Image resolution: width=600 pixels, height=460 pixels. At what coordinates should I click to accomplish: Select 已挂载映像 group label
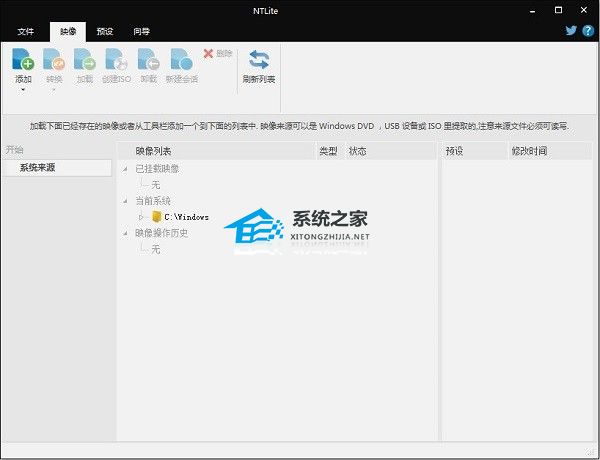[x=157, y=169]
